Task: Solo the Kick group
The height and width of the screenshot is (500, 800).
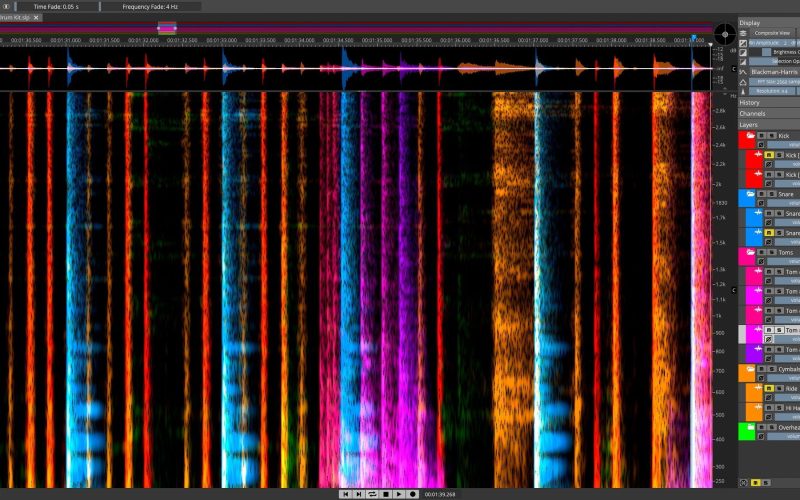Action: tap(772, 136)
